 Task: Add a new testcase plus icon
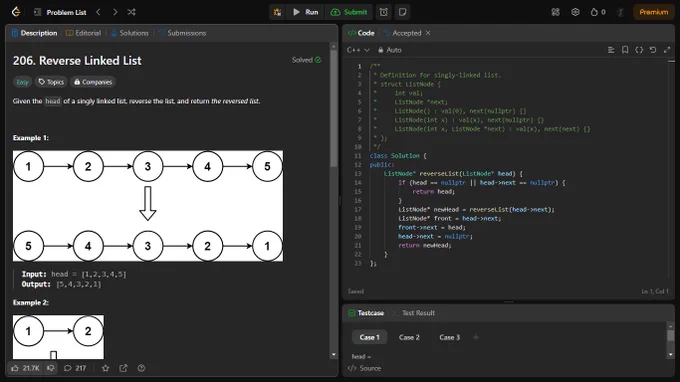476,337
